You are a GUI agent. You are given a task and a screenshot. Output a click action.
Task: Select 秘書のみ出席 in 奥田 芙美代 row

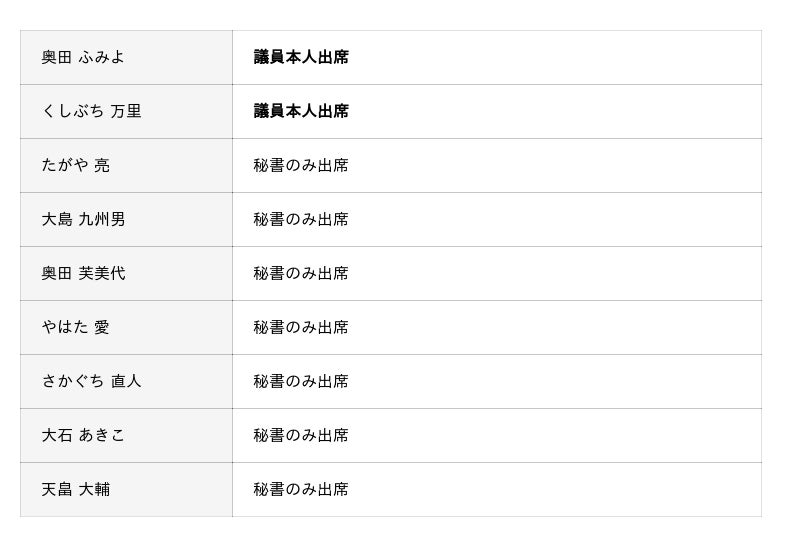point(301,274)
